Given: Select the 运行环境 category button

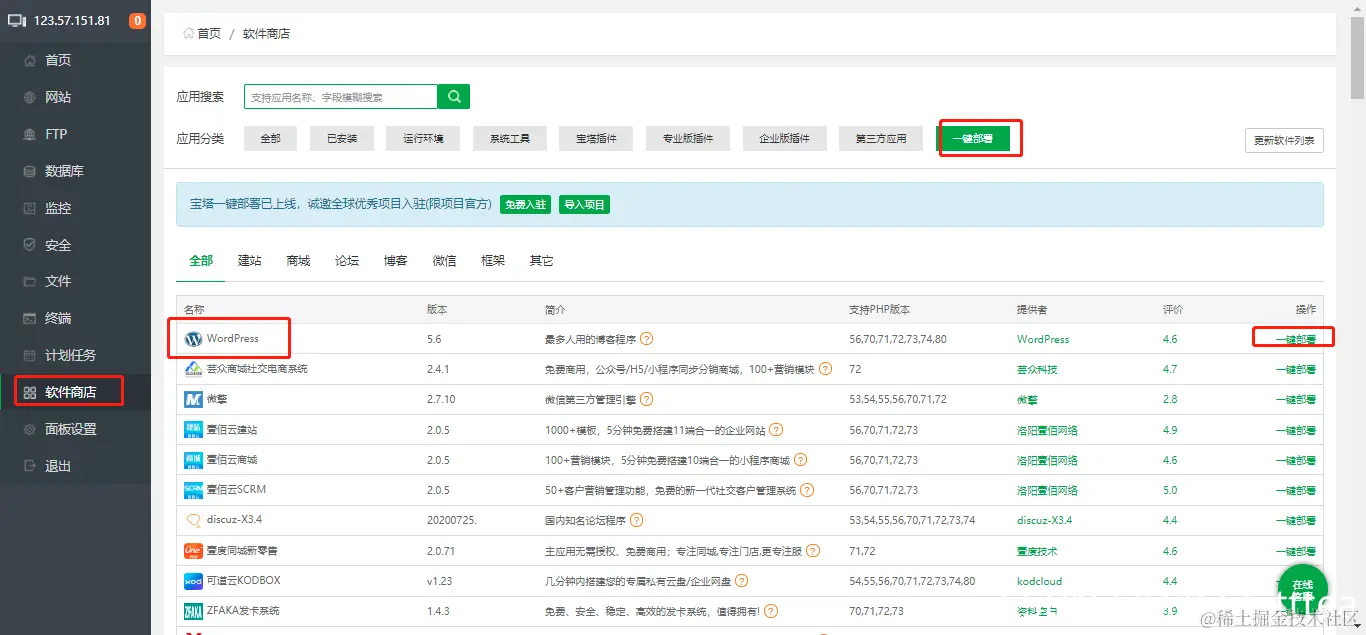Looking at the screenshot, I should click(x=423, y=139).
